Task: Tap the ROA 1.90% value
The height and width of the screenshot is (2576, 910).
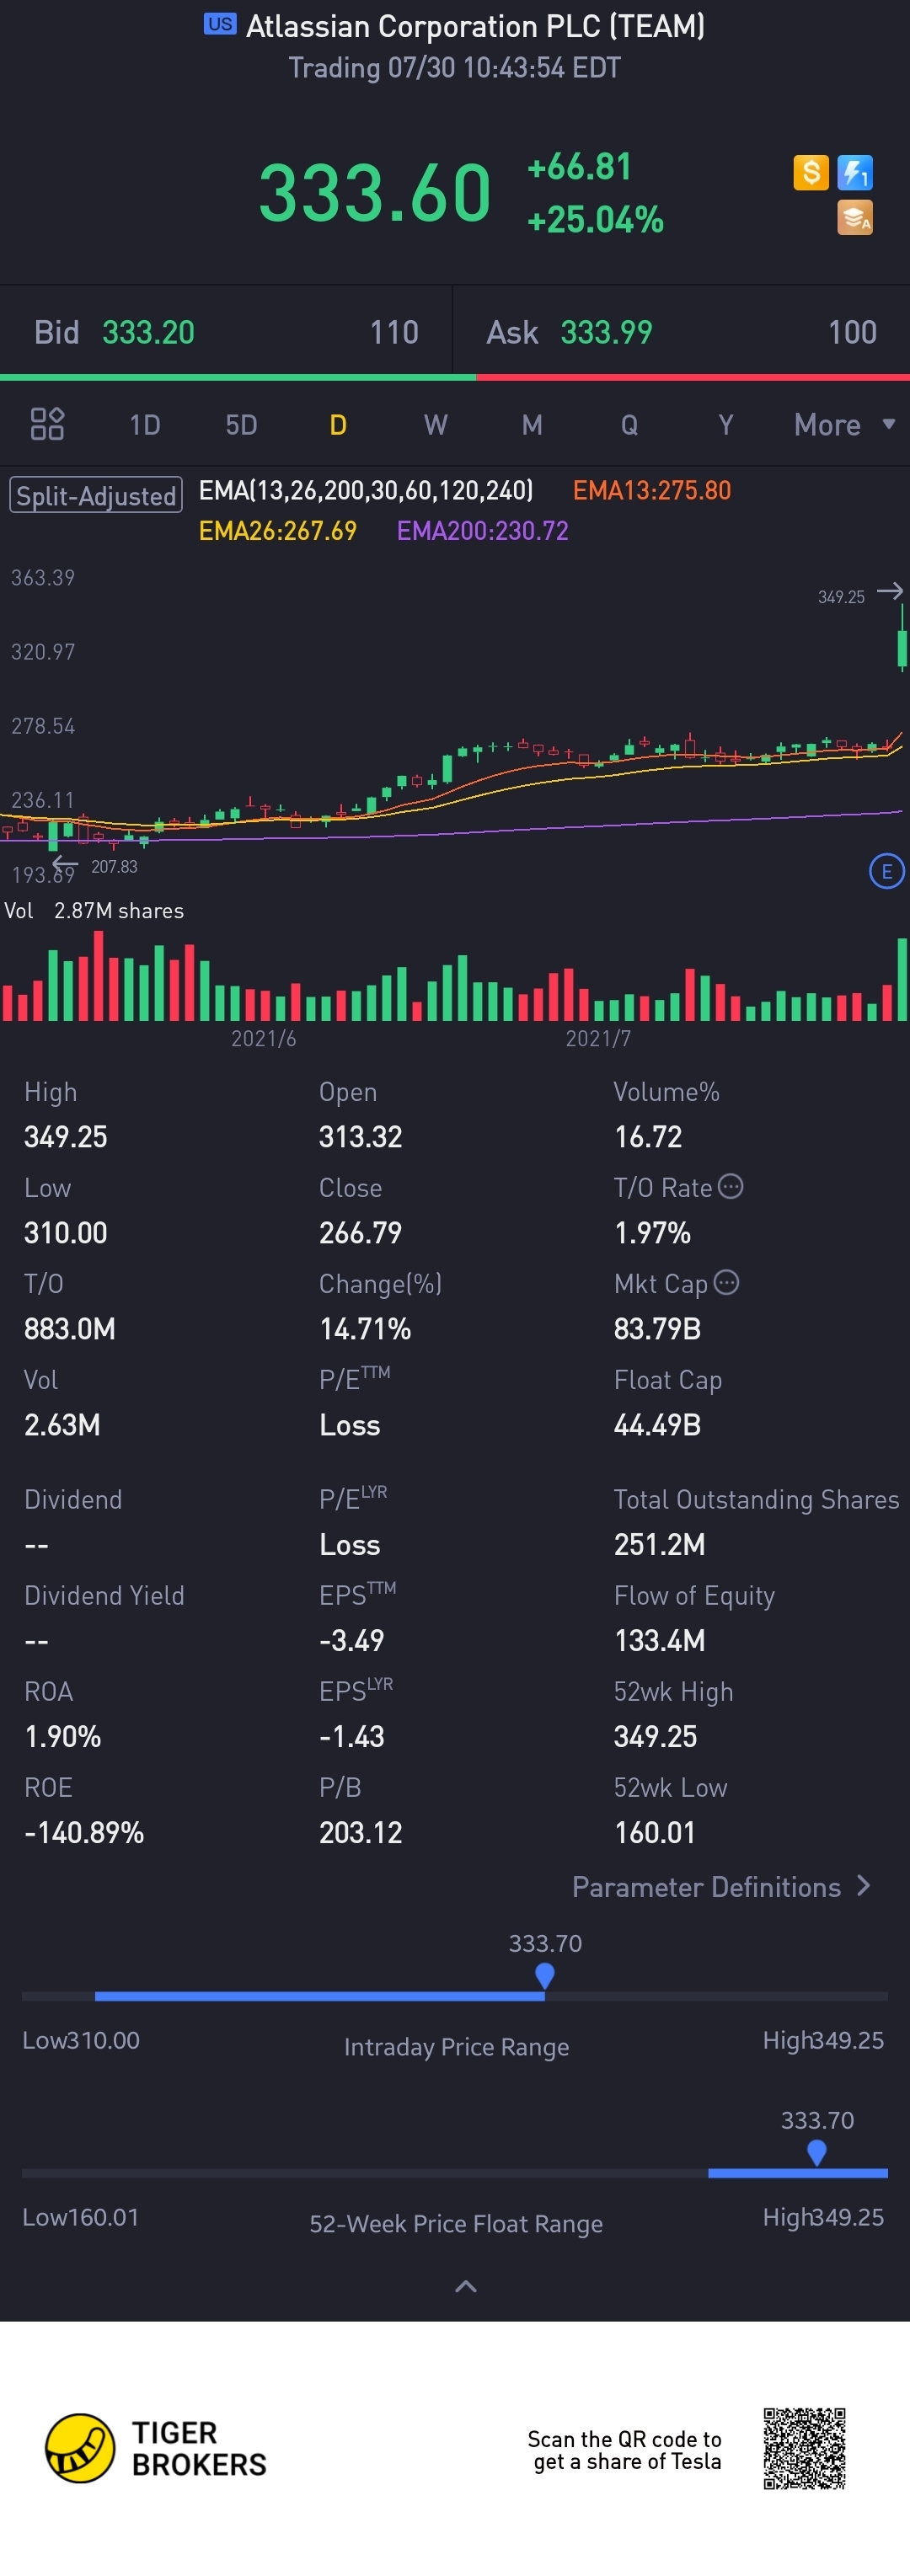Action: click(63, 1736)
